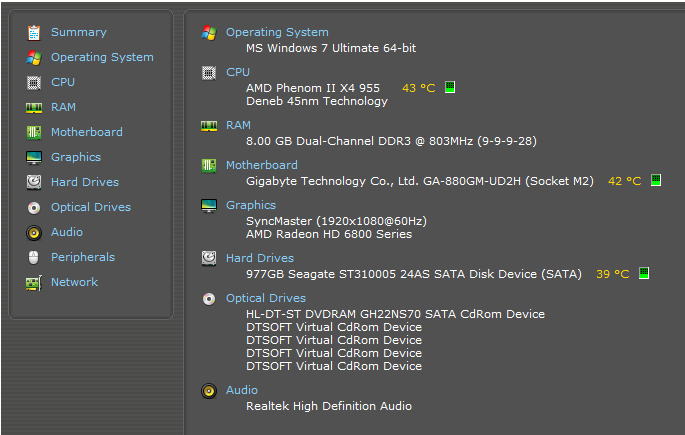Screen dimensions: 685x435
Task: Click the Motherboard icon in sidebar
Action: tap(34, 132)
